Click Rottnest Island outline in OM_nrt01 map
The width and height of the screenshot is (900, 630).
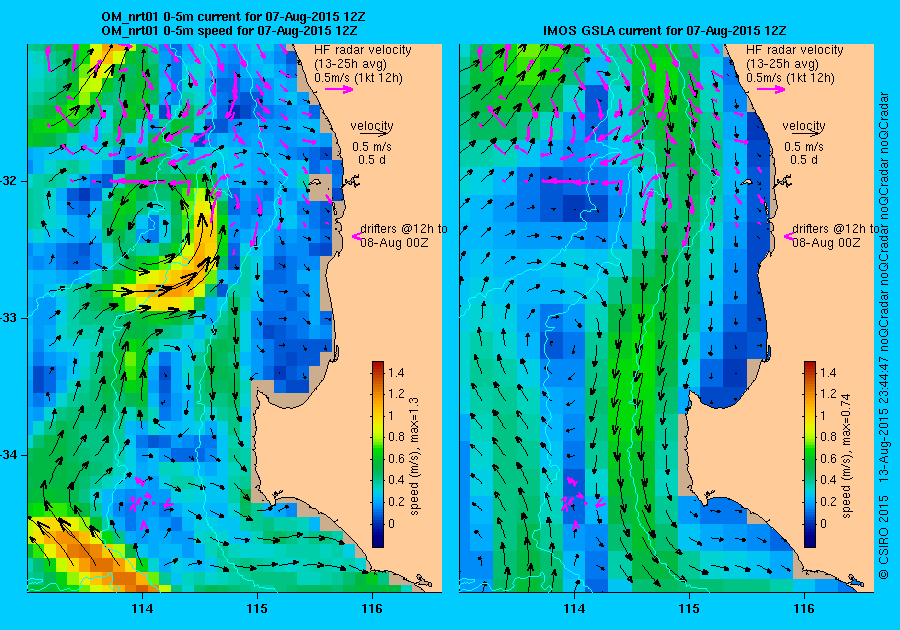pos(315,182)
